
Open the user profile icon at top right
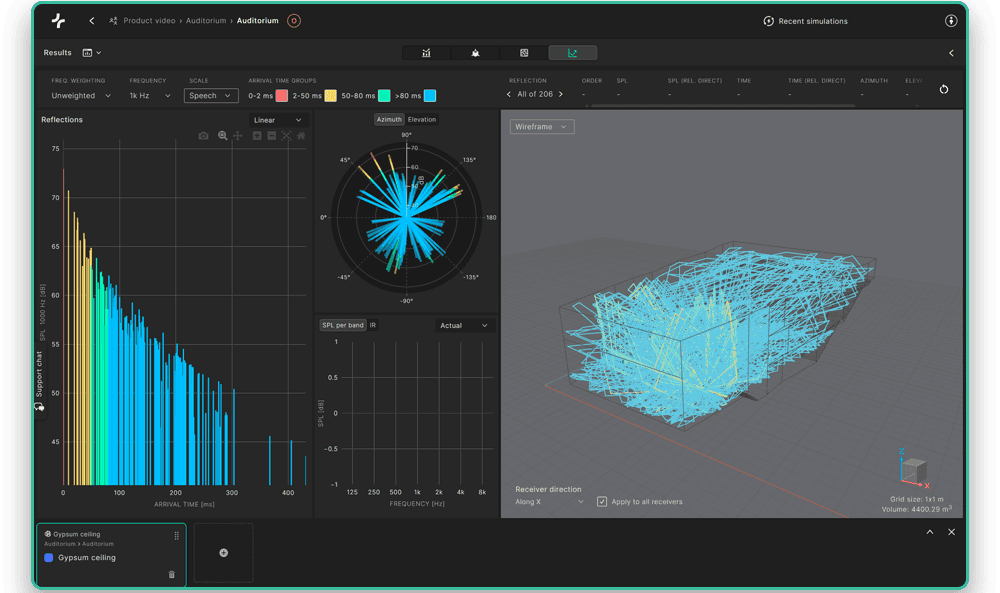(x=951, y=21)
